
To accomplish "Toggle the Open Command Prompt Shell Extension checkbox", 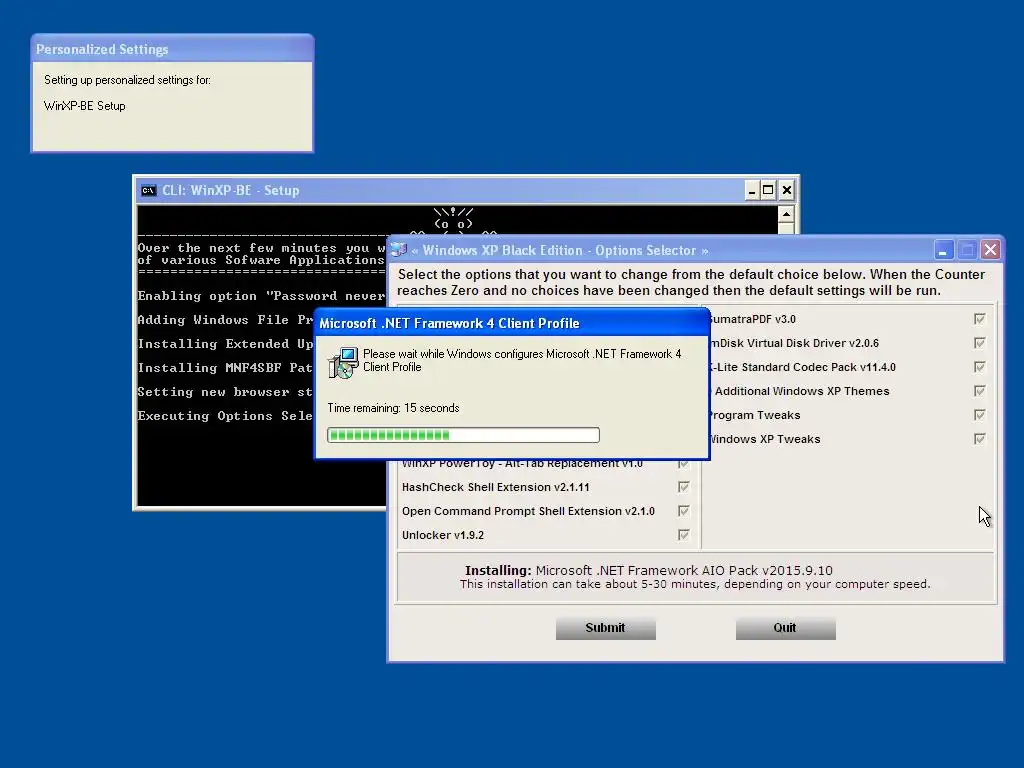I will pos(683,511).
